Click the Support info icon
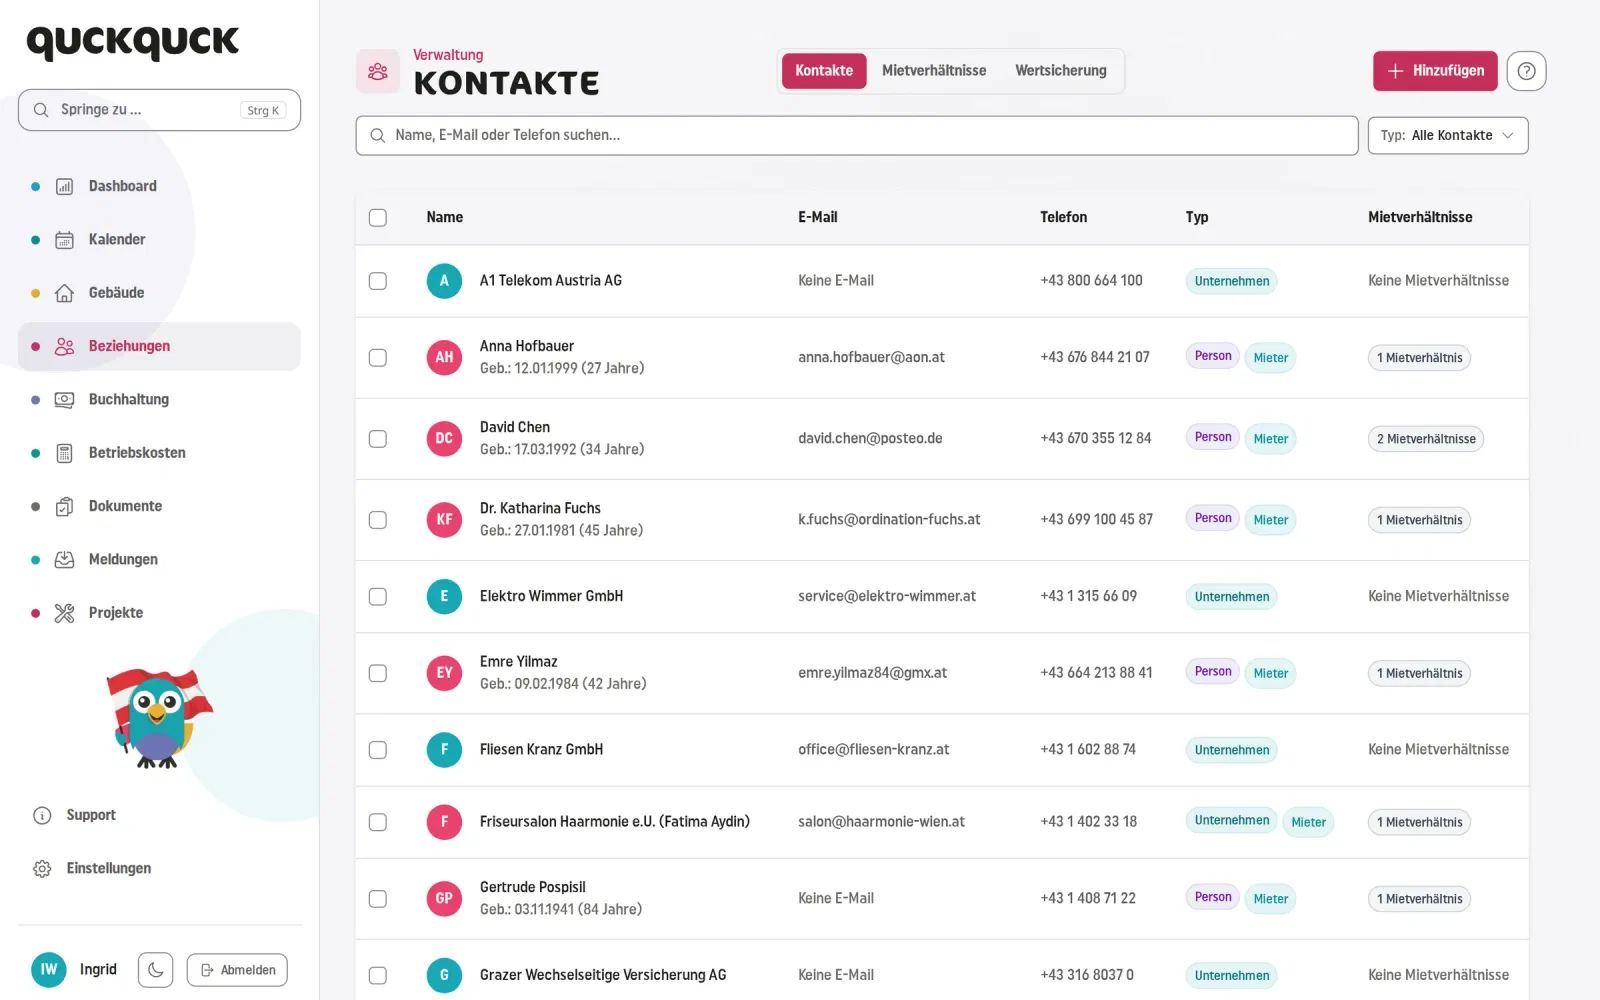 point(42,815)
